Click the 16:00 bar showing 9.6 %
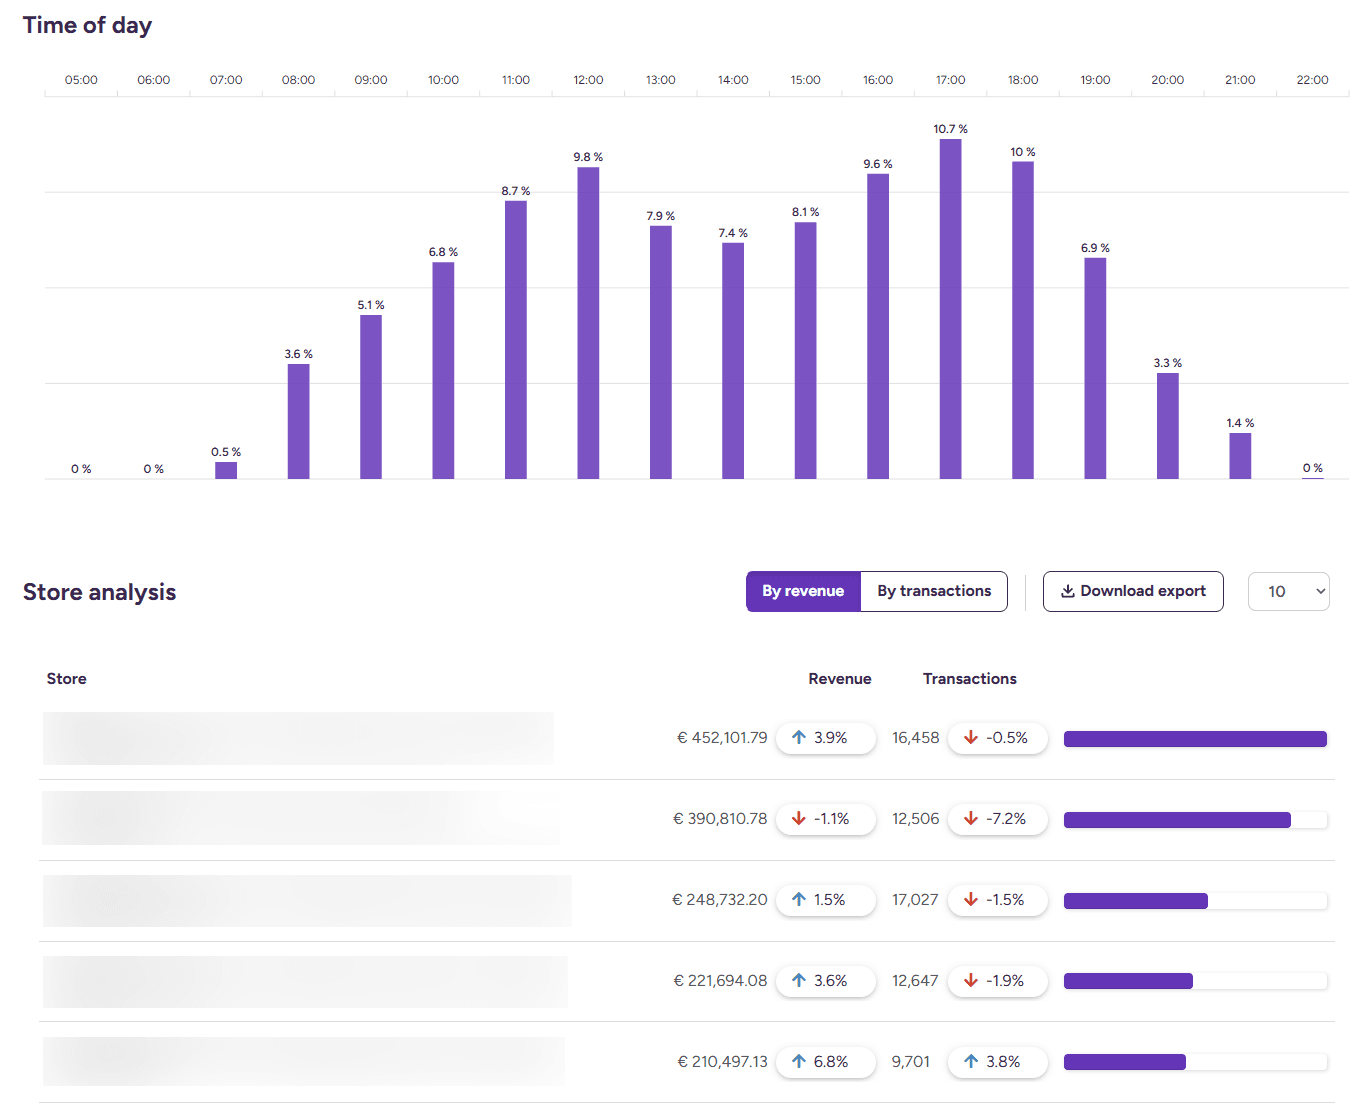This screenshot has width=1370, height=1104. pyautogui.click(x=878, y=326)
